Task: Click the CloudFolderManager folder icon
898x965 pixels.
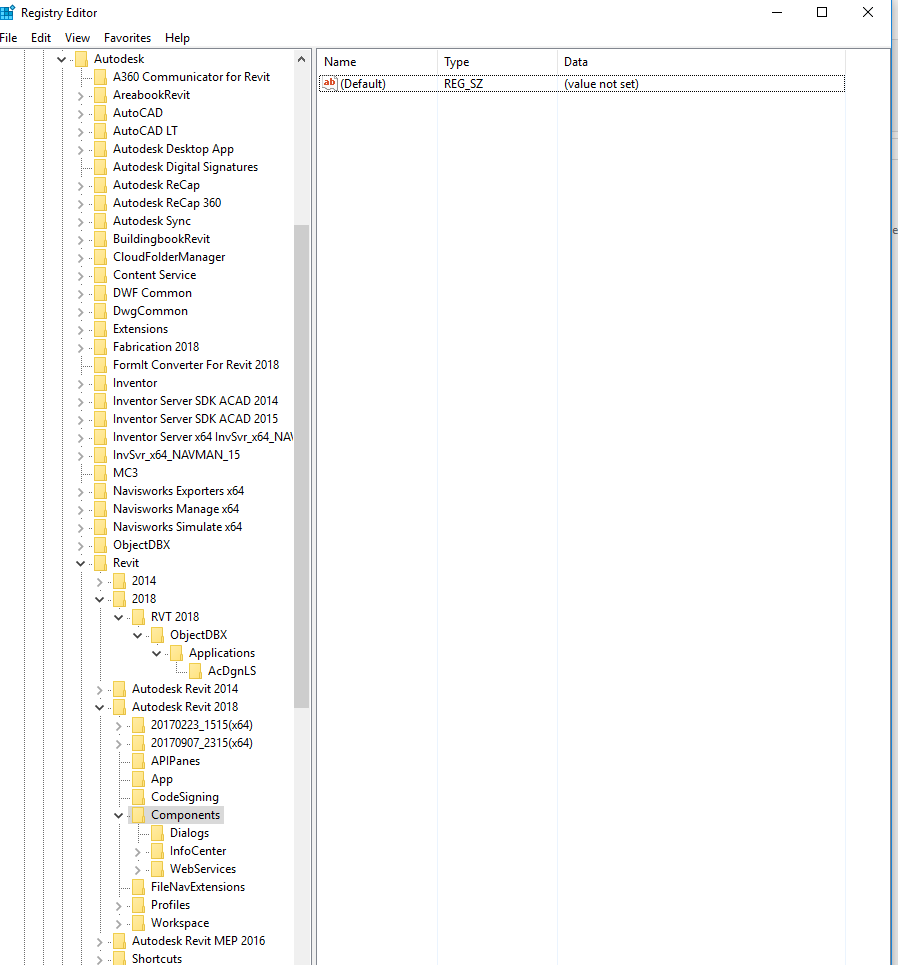Action: pyautogui.click(x=100, y=257)
